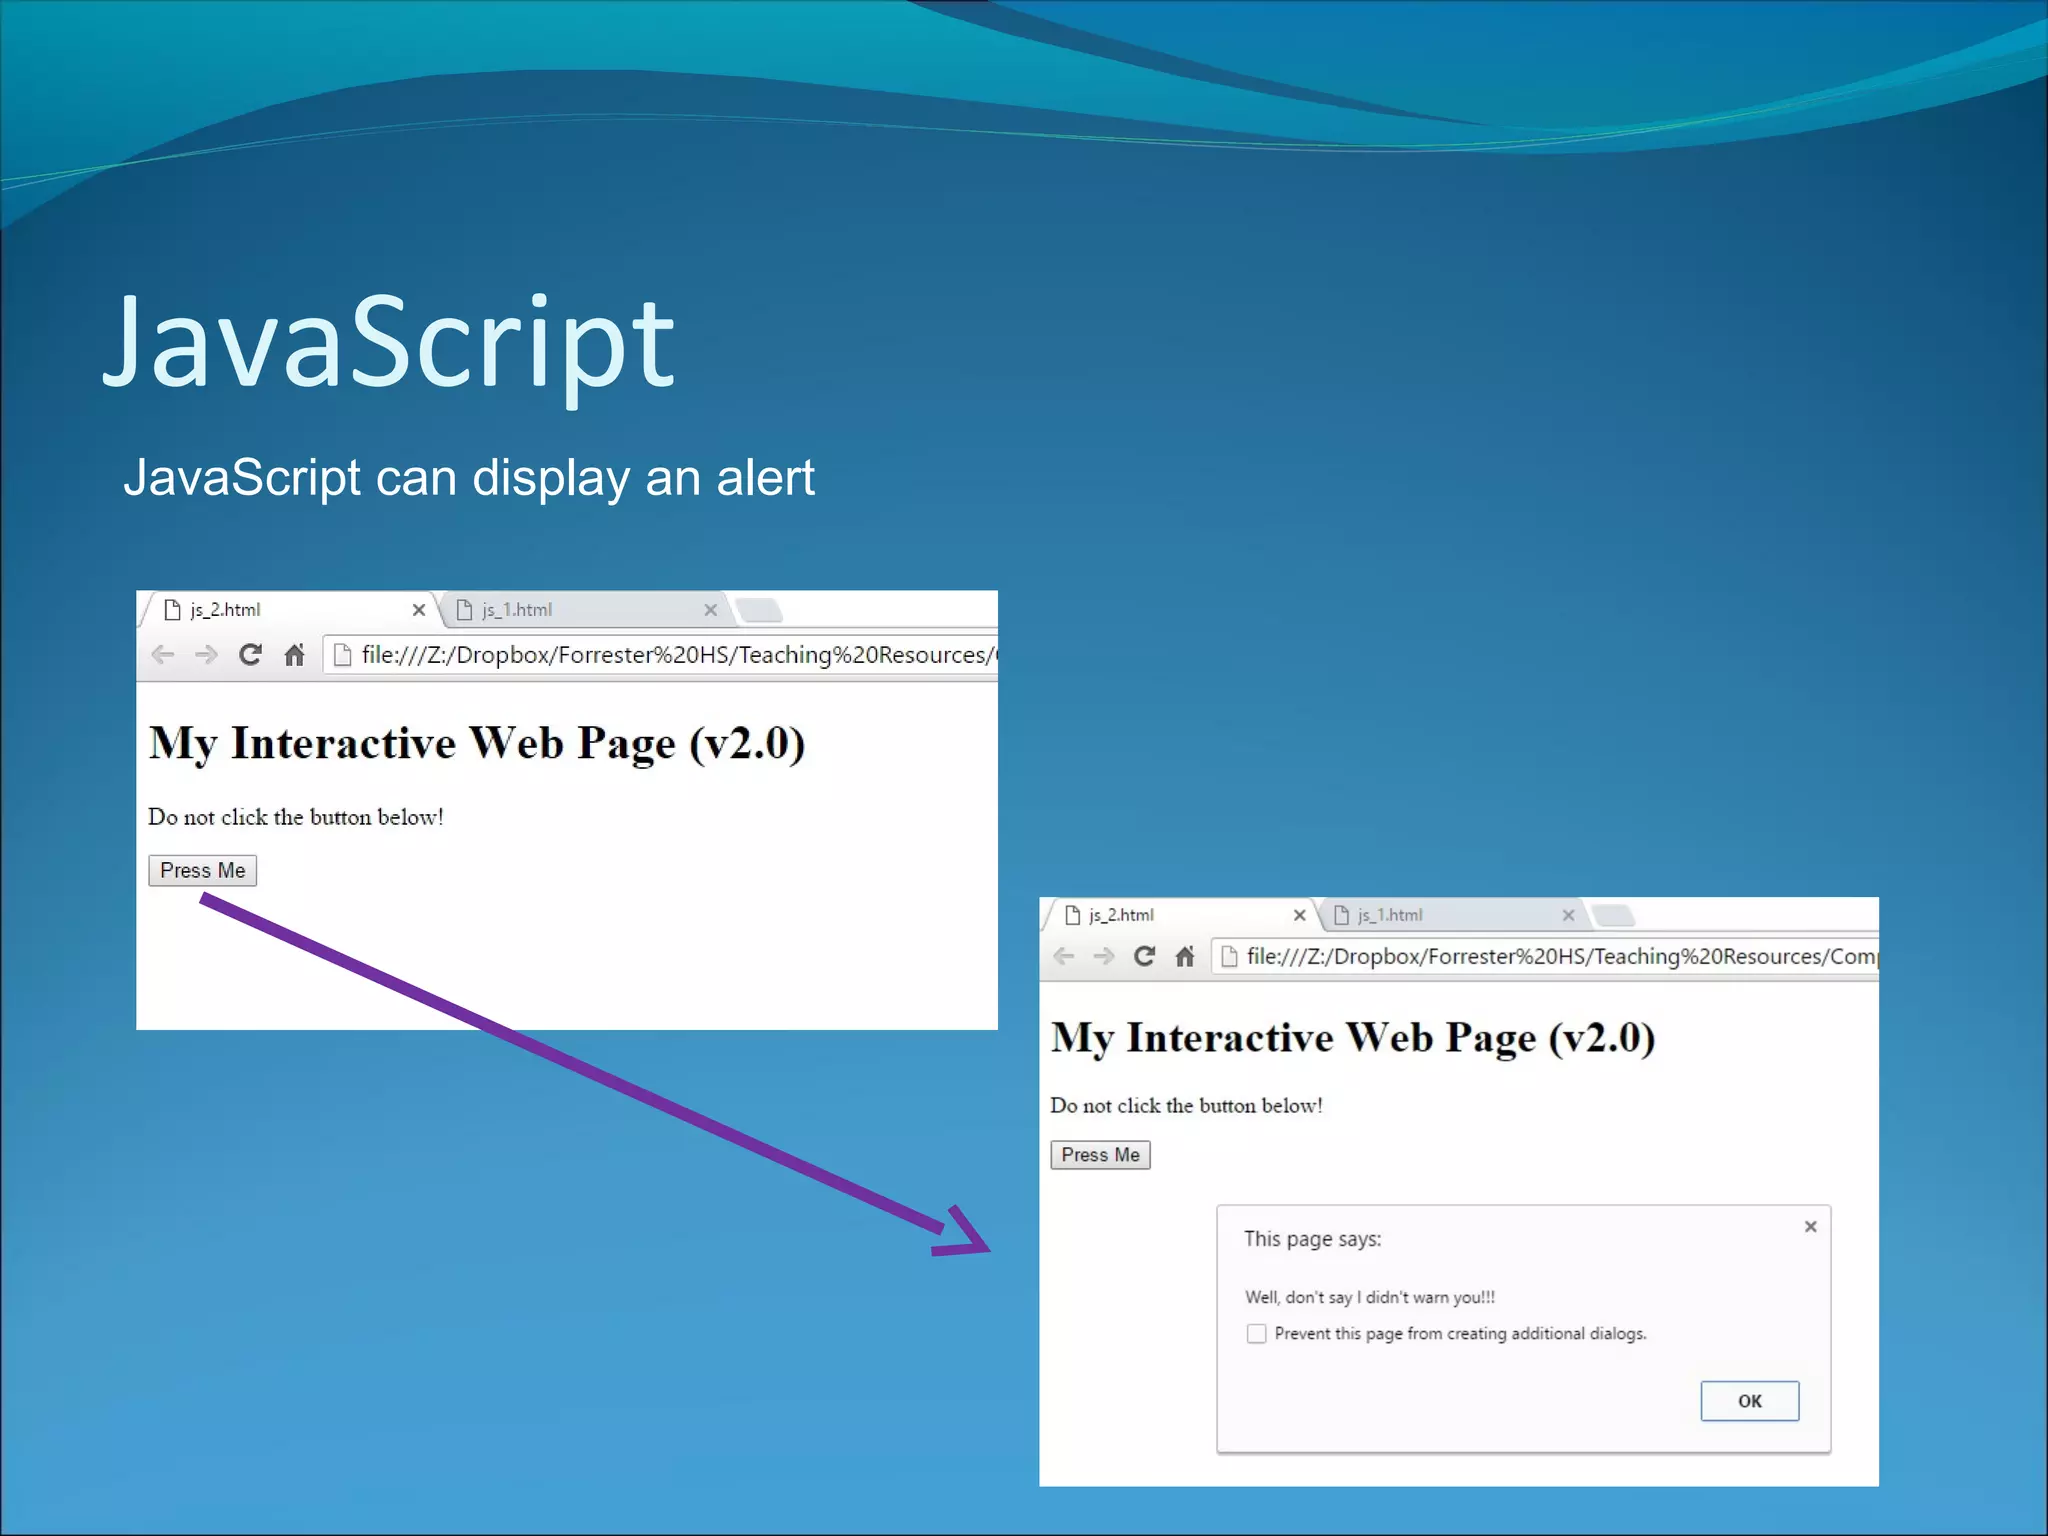
Task: Click 'My Interactive Web Page (v2.0)' heading in left window
Action: [x=477, y=744]
